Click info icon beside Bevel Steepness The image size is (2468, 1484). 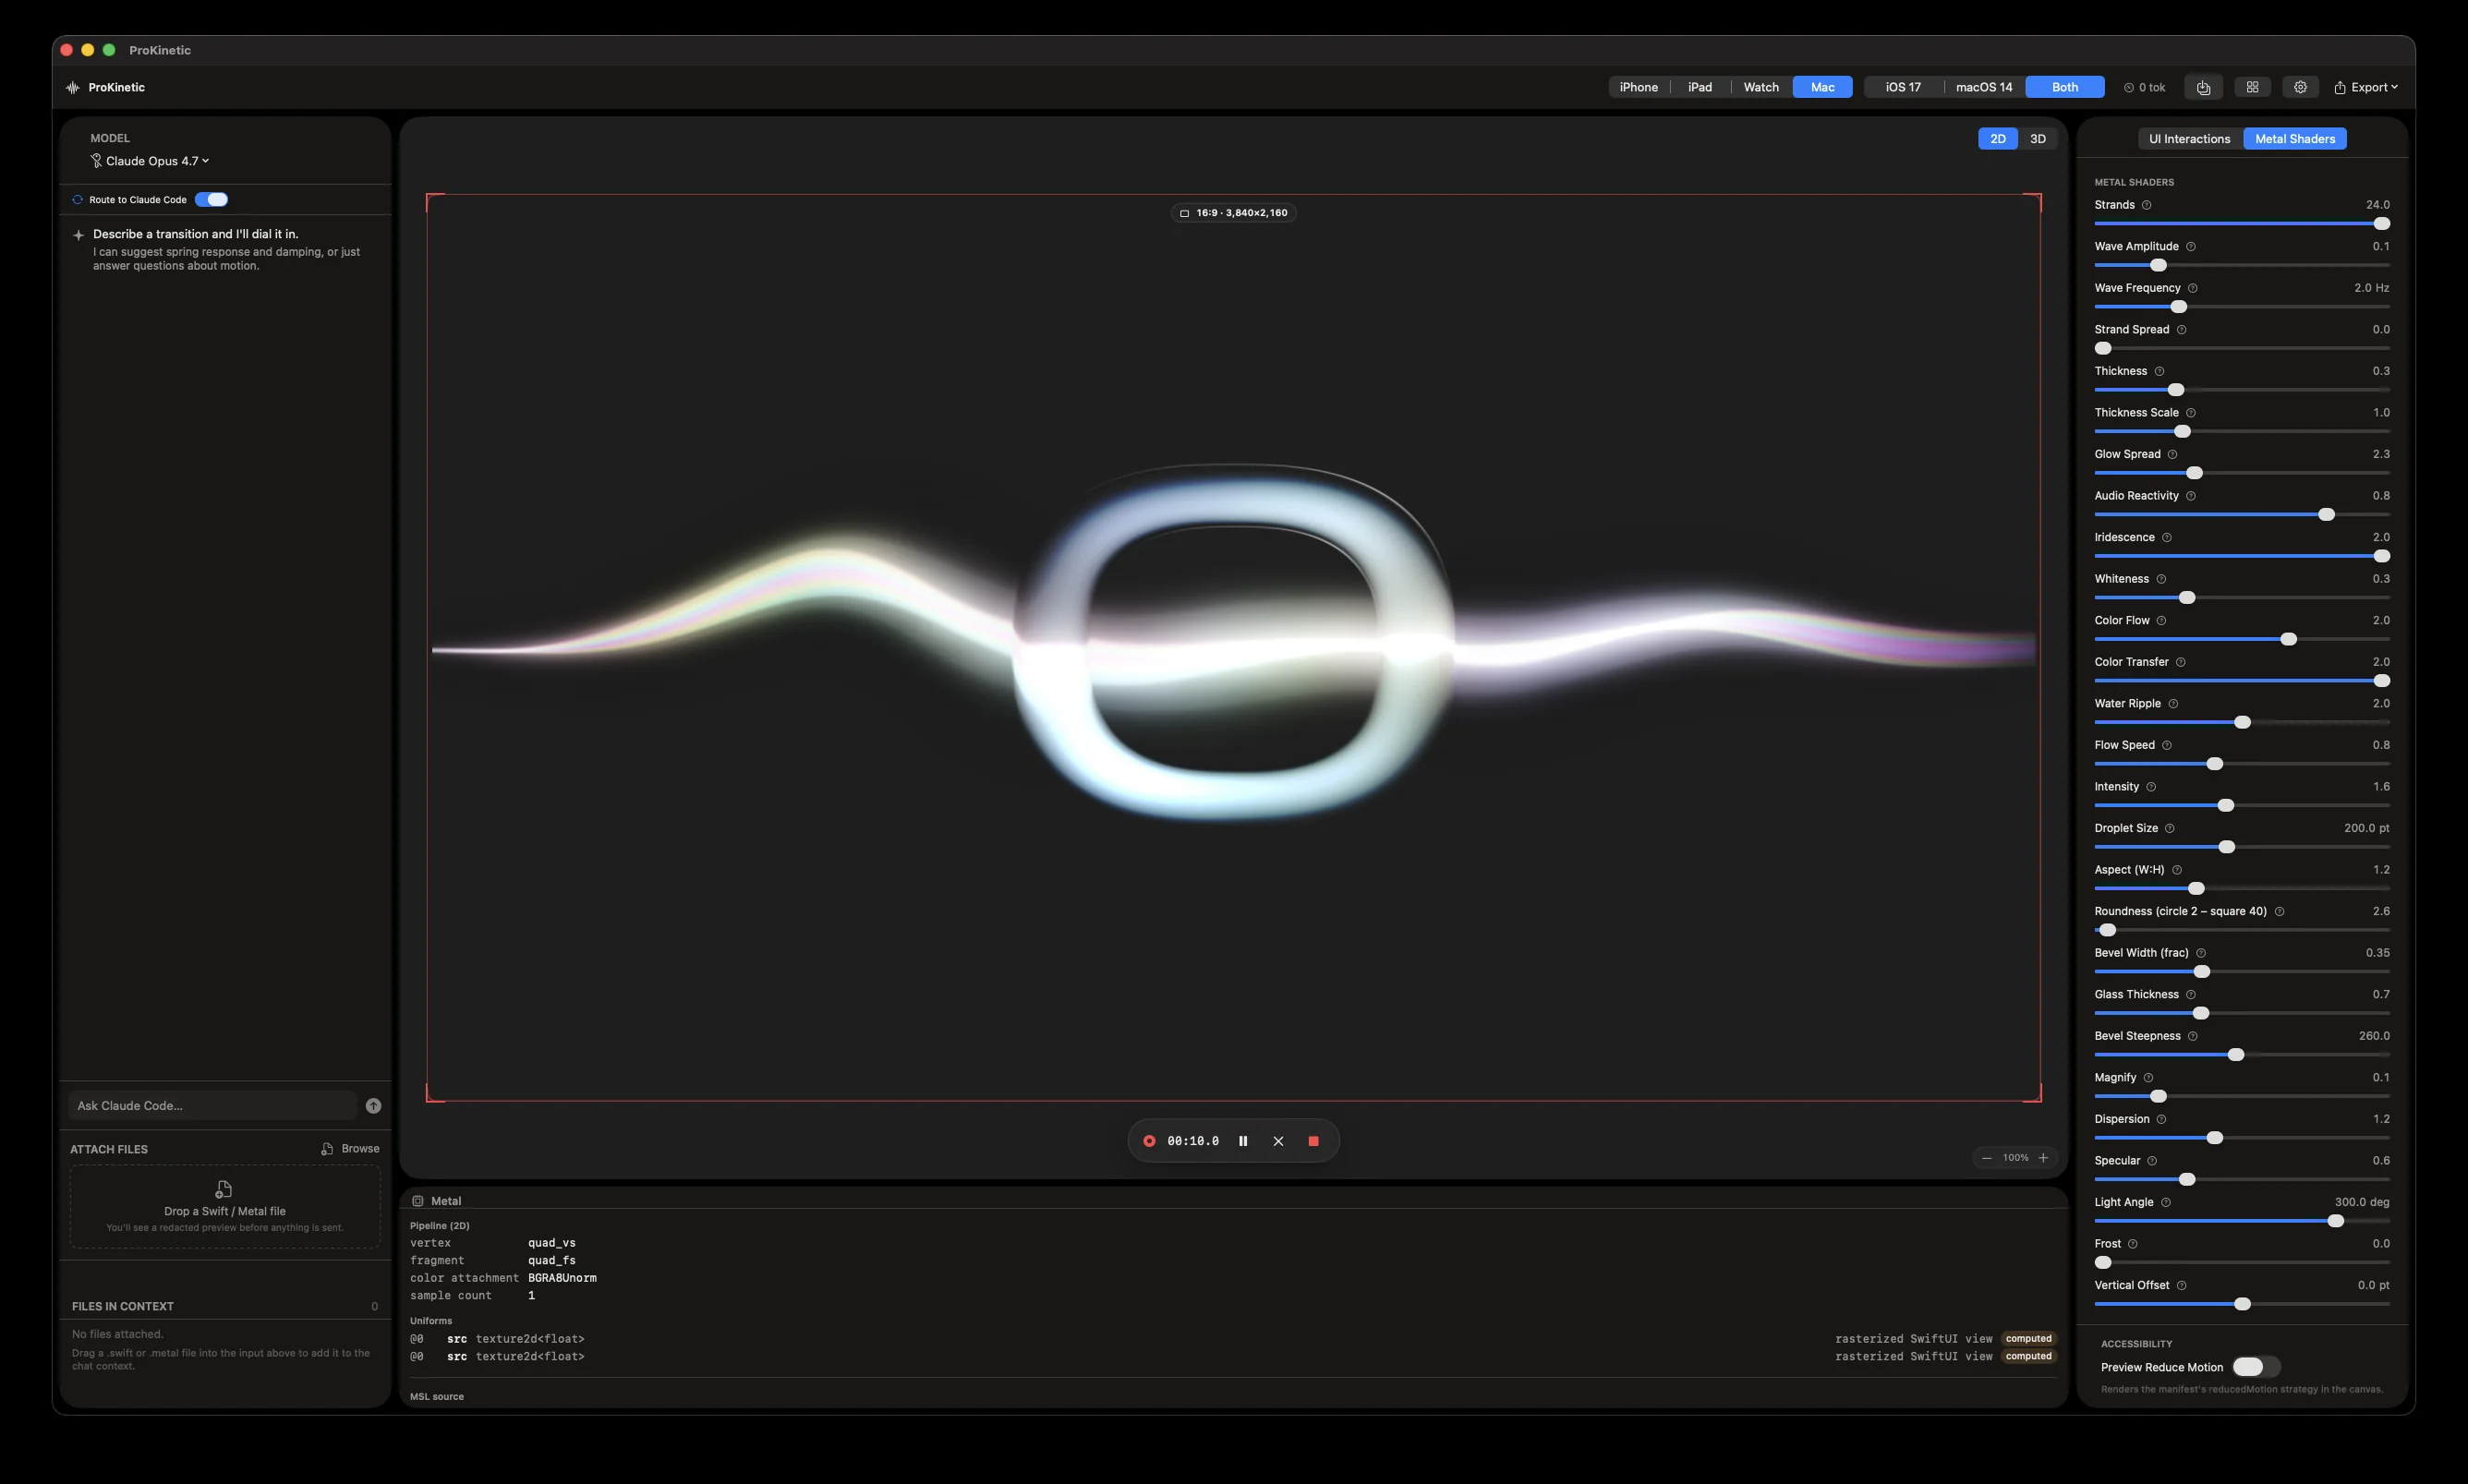[x=2192, y=1036]
